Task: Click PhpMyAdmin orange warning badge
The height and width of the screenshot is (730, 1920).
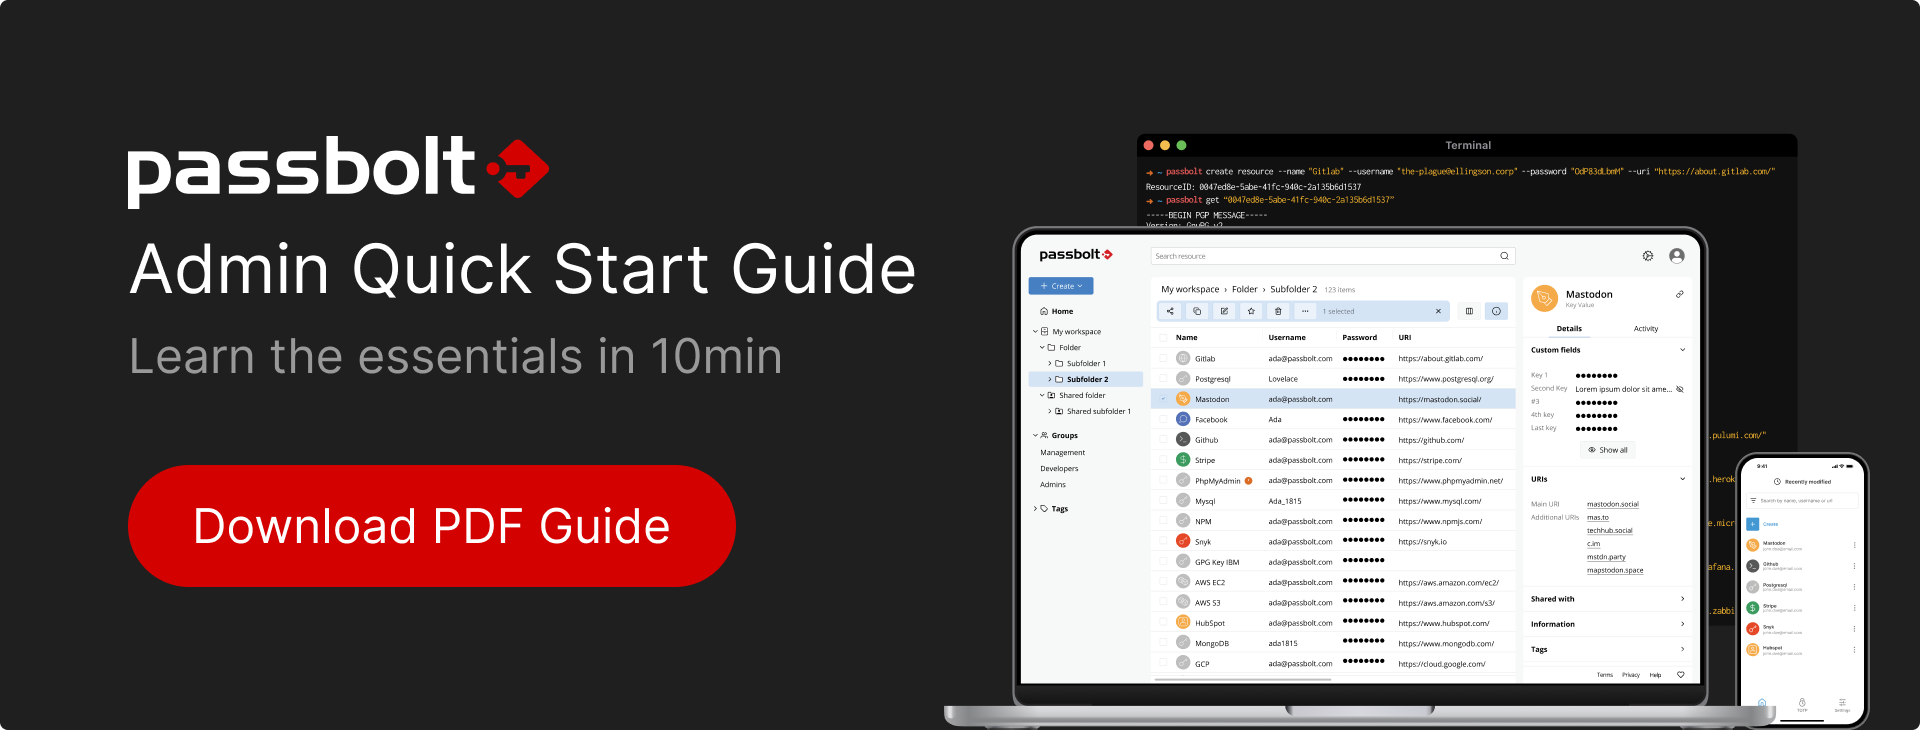Action: click(x=1248, y=481)
